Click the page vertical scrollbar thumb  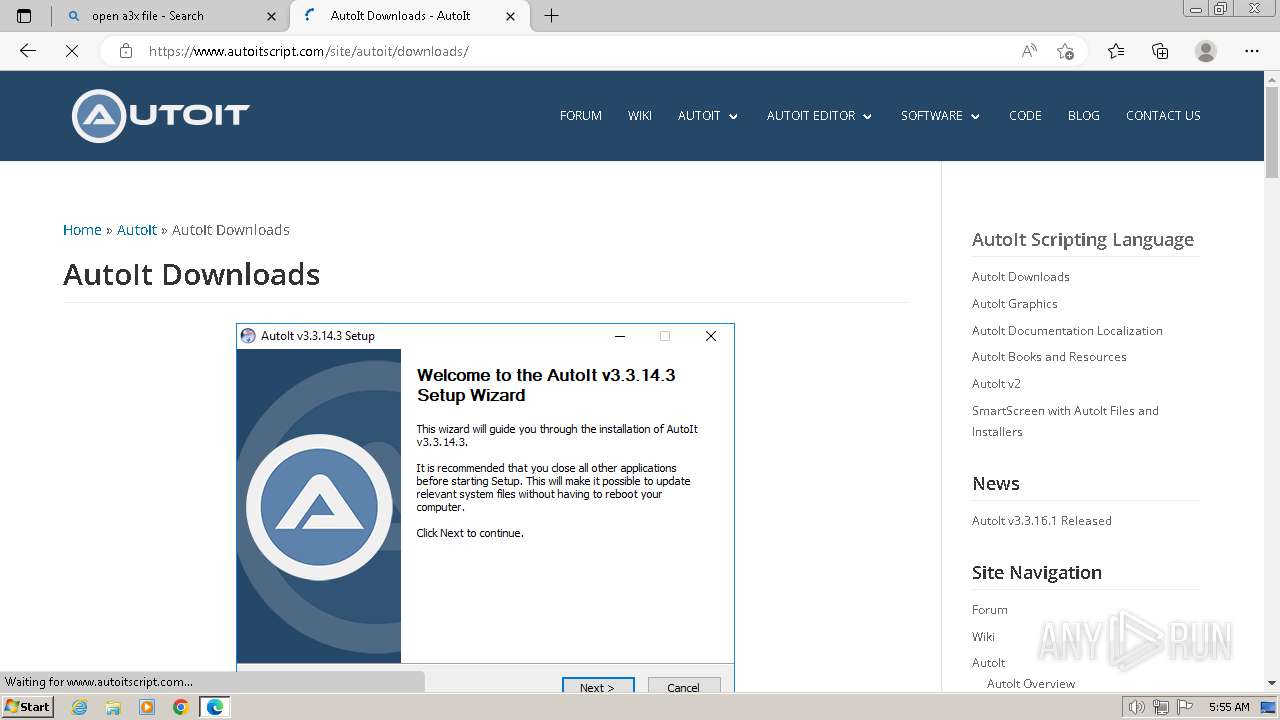[1272, 130]
